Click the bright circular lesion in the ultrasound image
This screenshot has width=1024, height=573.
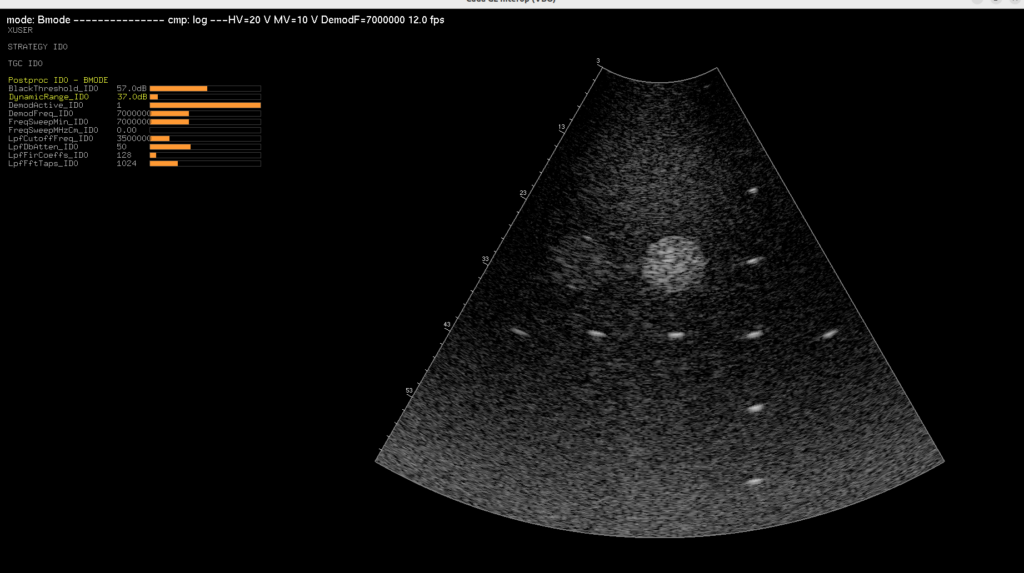(x=674, y=264)
